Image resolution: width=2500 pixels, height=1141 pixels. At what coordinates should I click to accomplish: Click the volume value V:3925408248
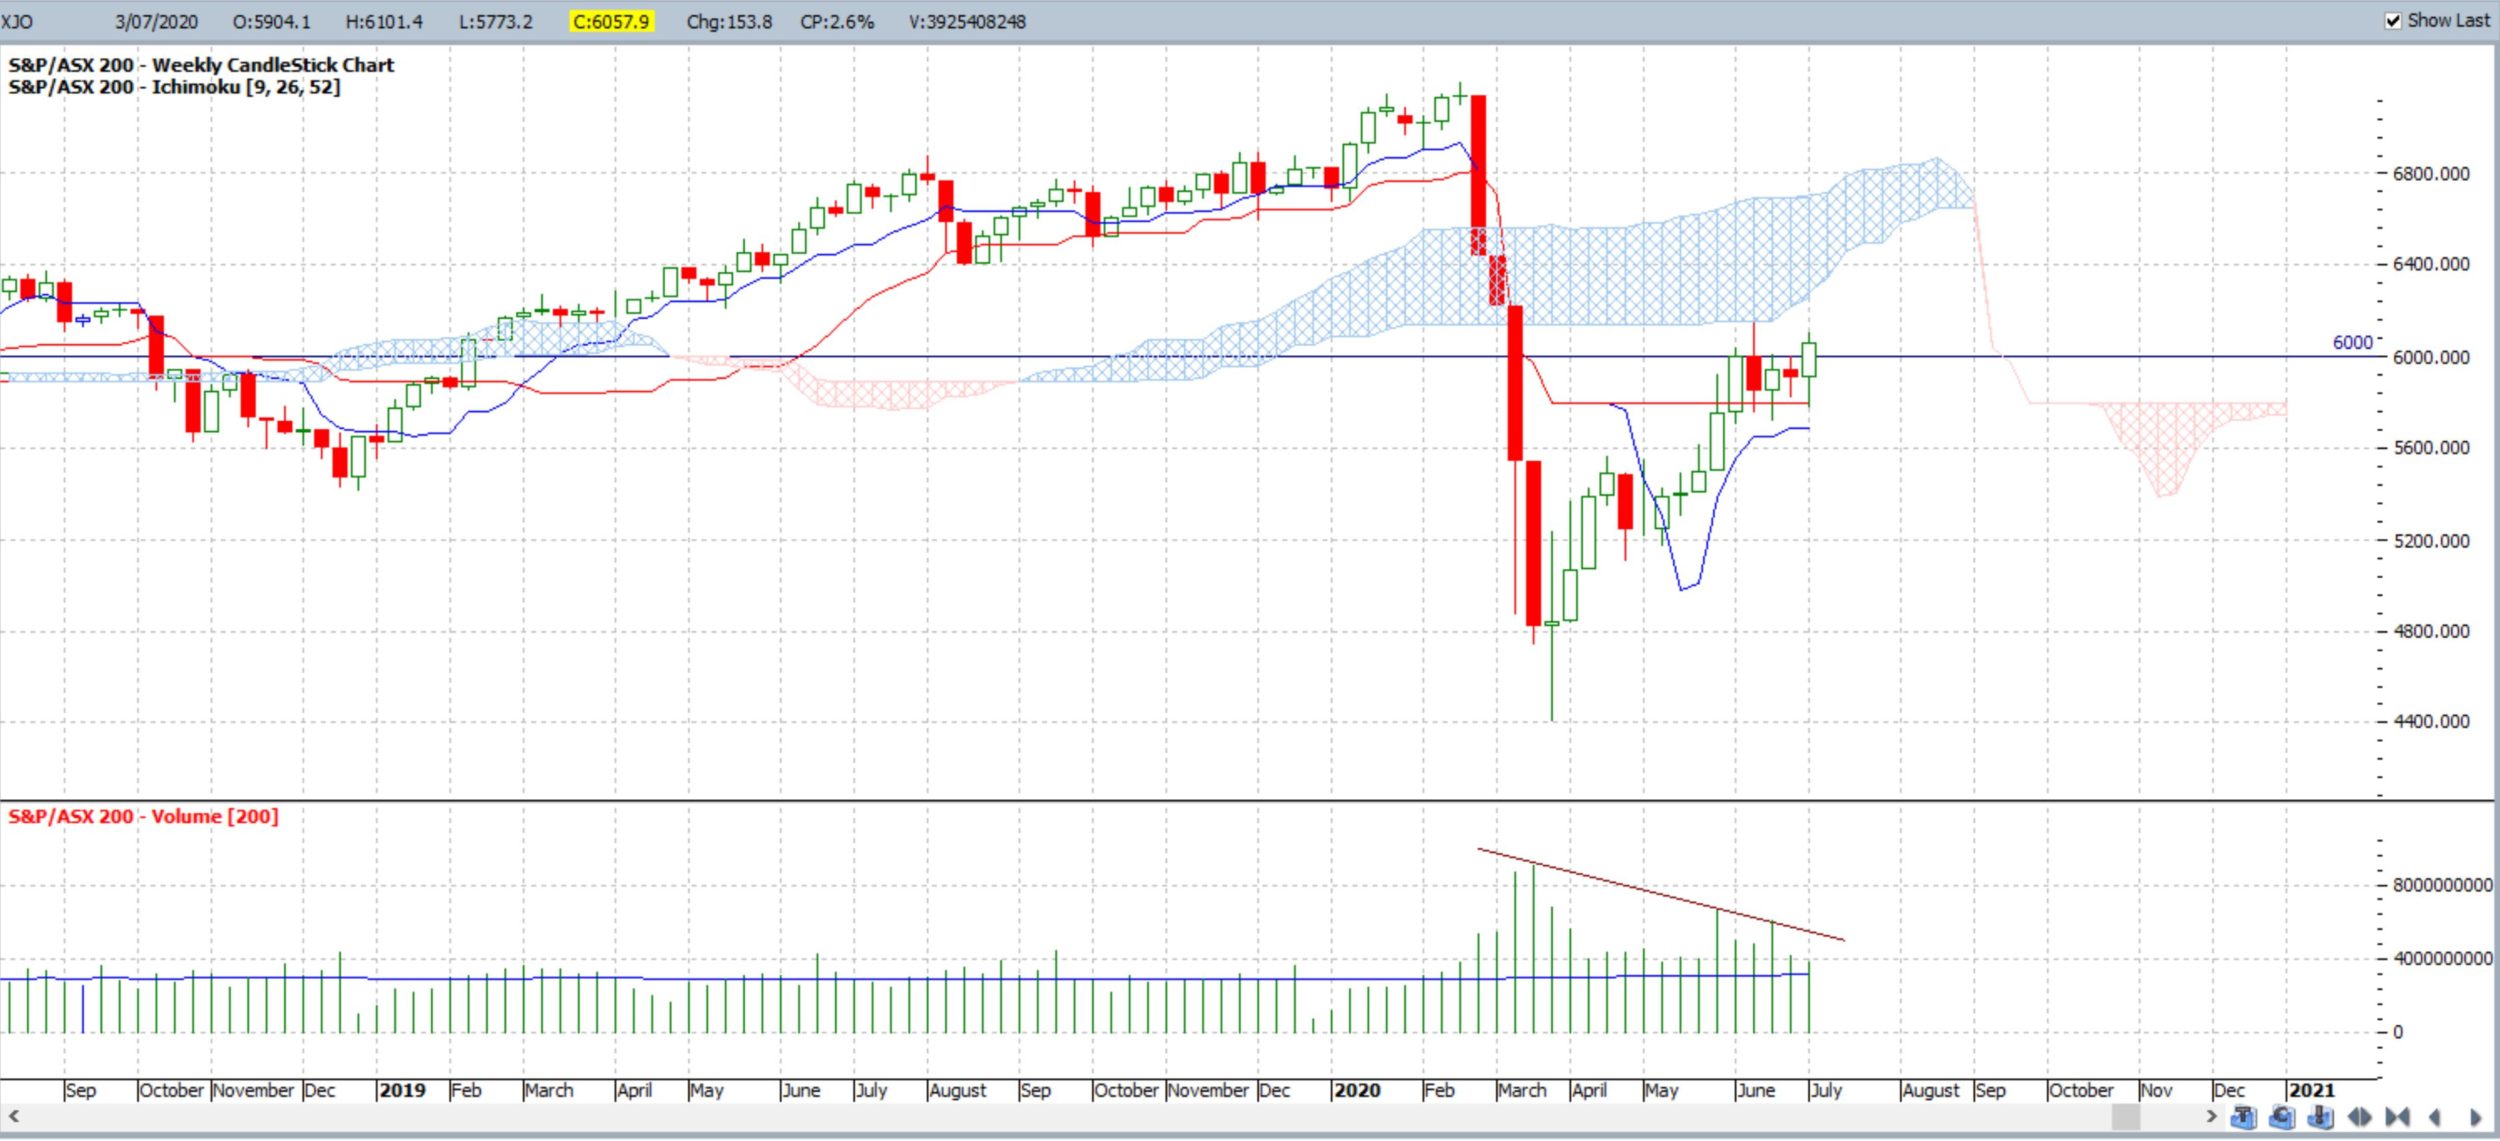click(x=967, y=21)
